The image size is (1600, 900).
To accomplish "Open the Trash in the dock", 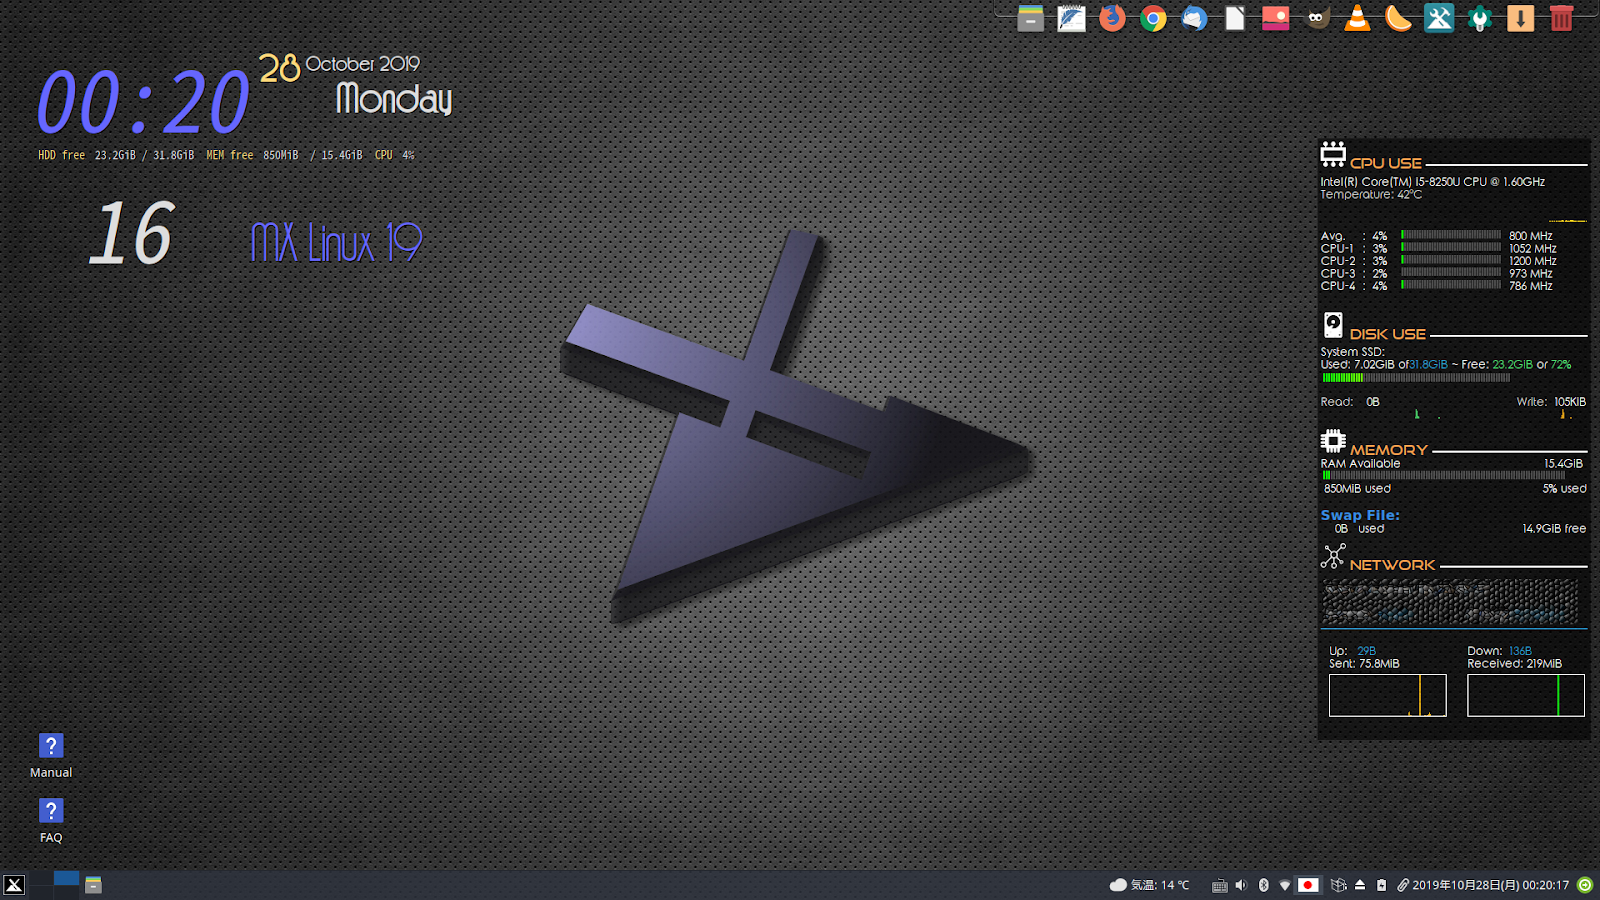I will click(x=1561, y=18).
